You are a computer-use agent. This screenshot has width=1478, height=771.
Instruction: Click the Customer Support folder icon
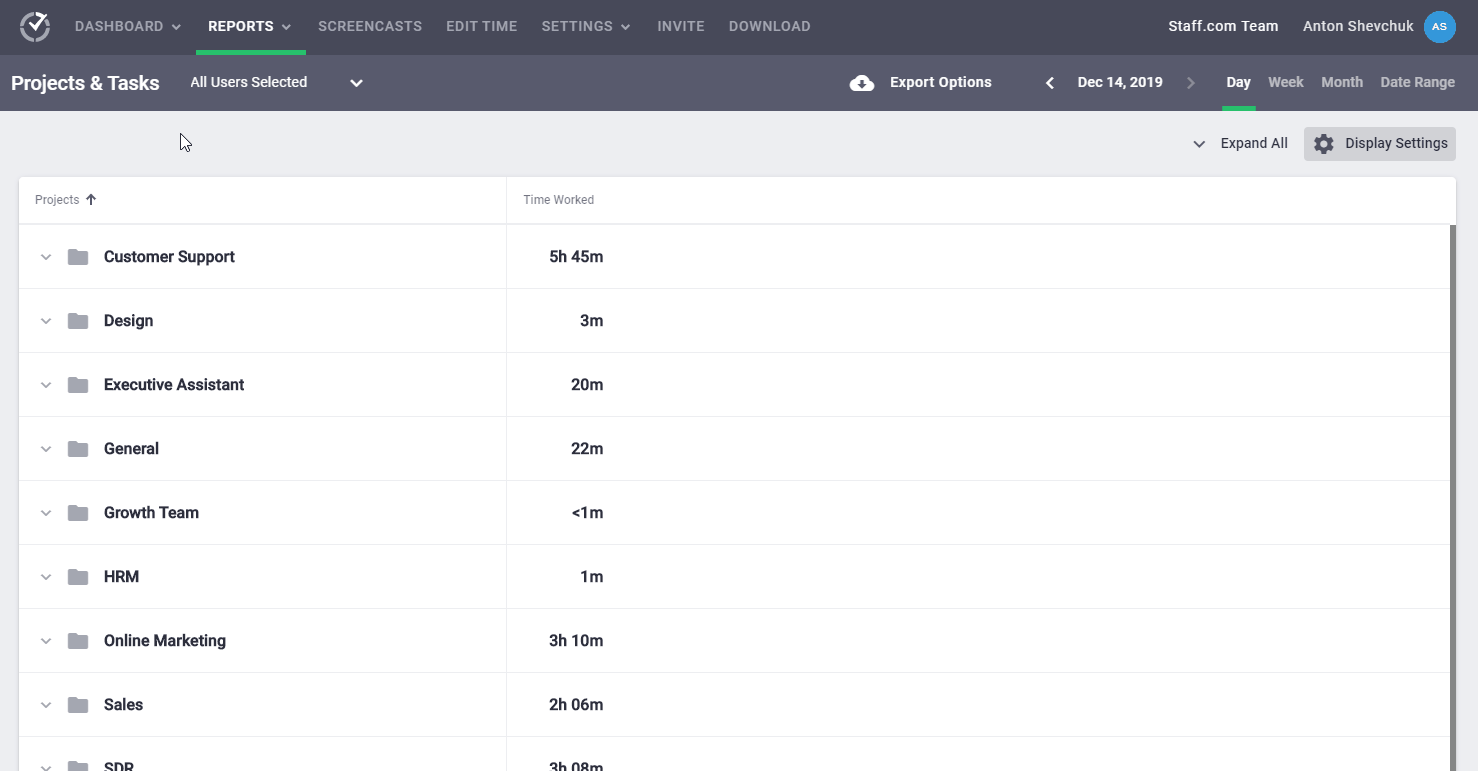click(x=78, y=257)
